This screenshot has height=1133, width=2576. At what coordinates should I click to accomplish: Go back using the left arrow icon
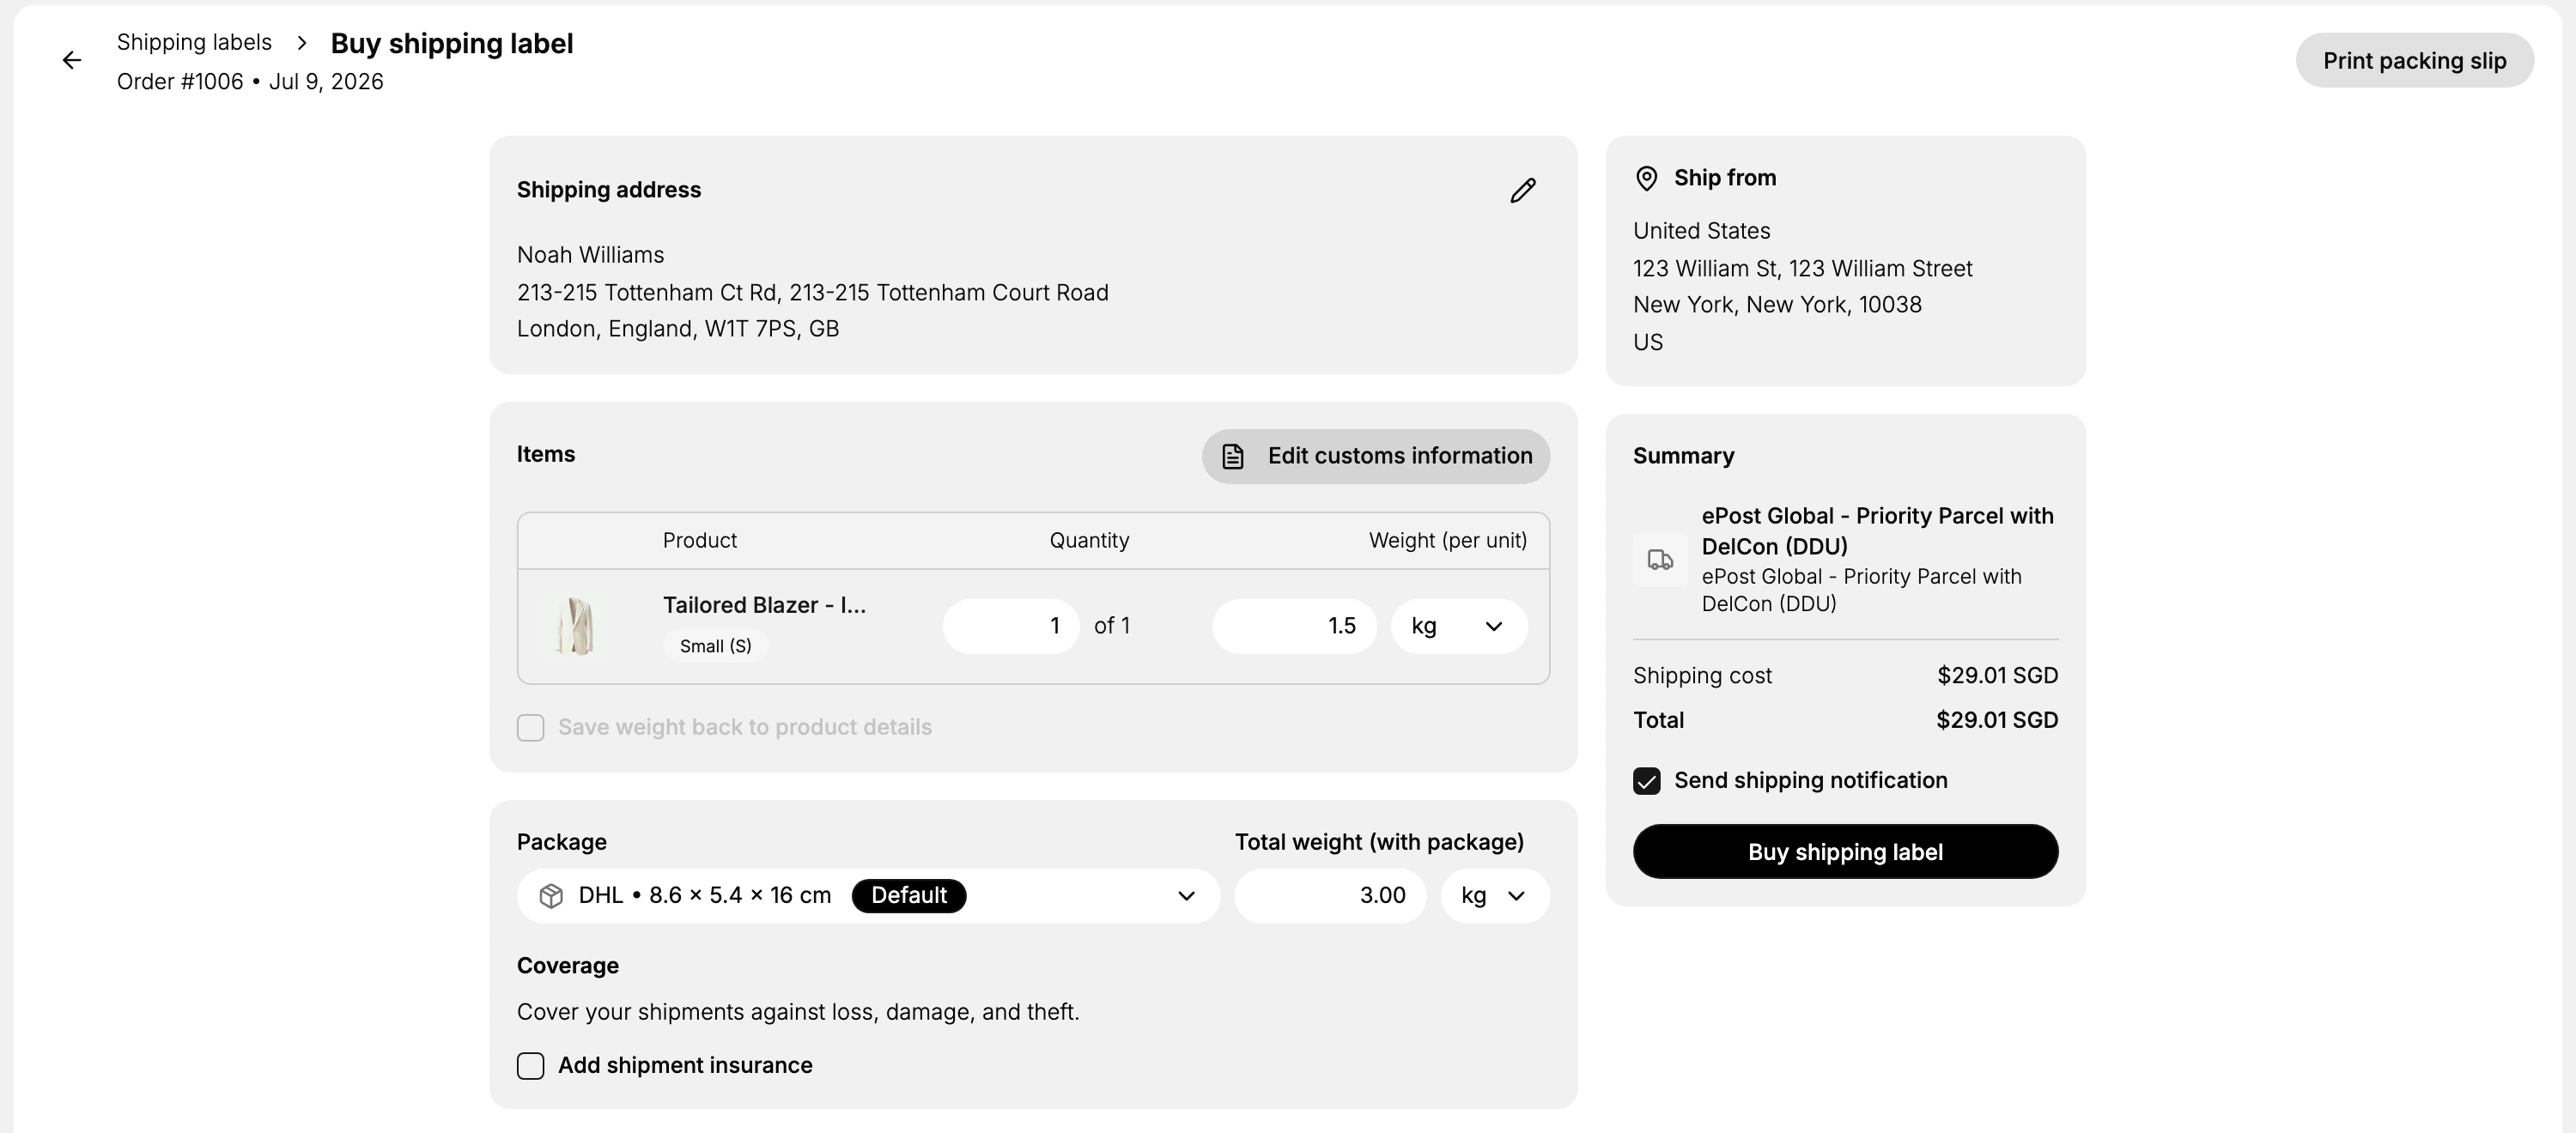coord(72,61)
